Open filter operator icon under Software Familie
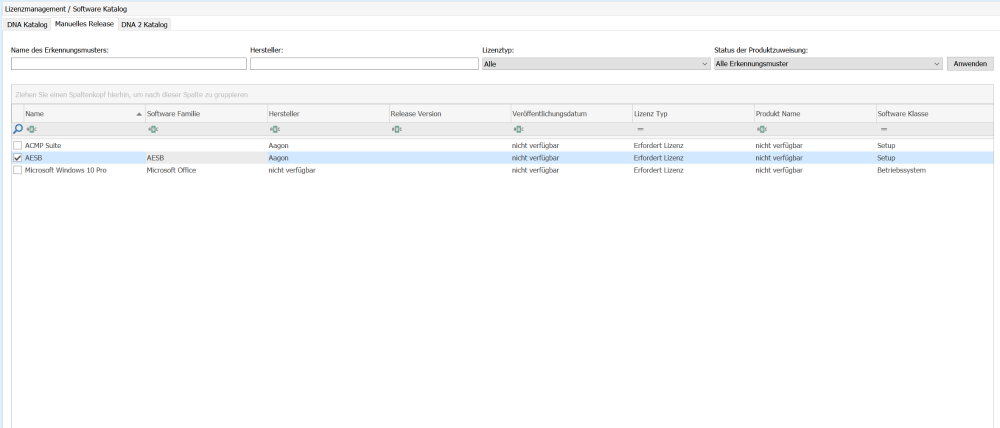The height and width of the screenshot is (428, 1000). pos(153,129)
